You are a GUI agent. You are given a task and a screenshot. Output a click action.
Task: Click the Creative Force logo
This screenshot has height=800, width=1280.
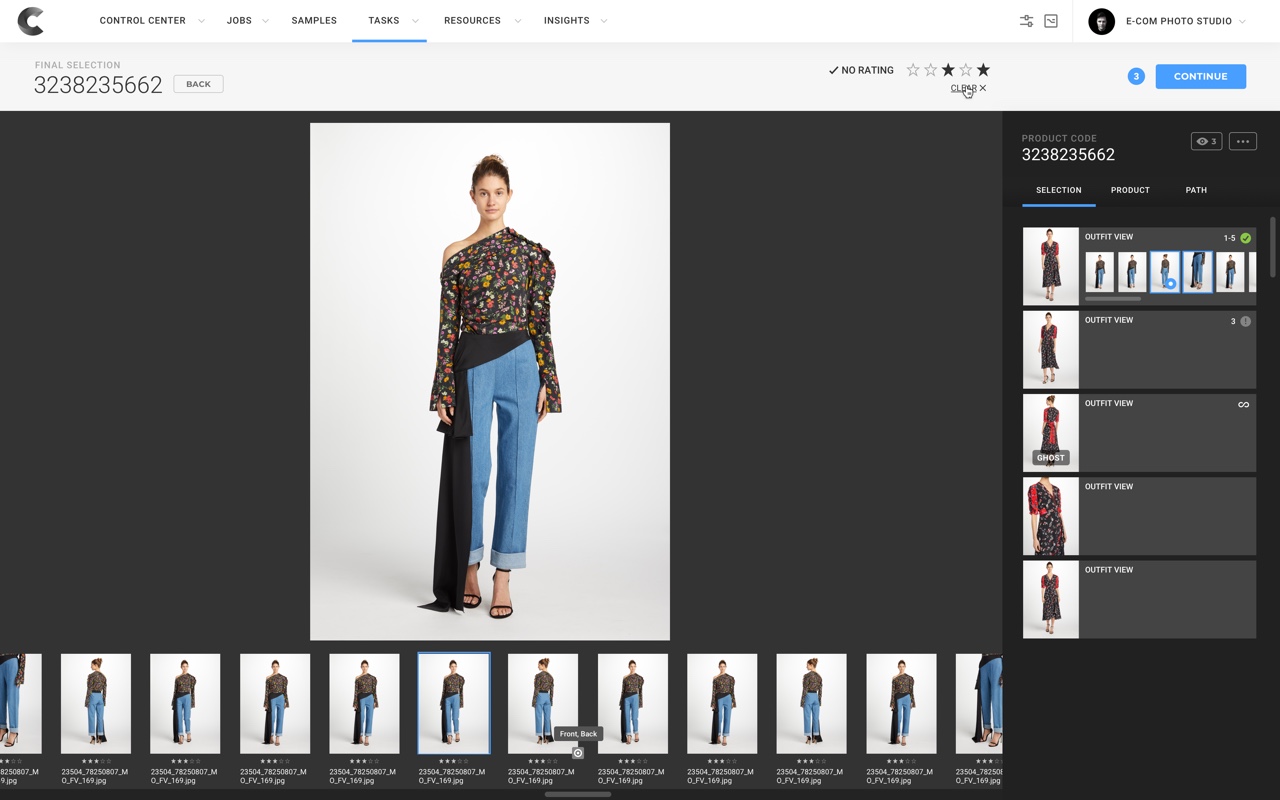click(31, 21)
